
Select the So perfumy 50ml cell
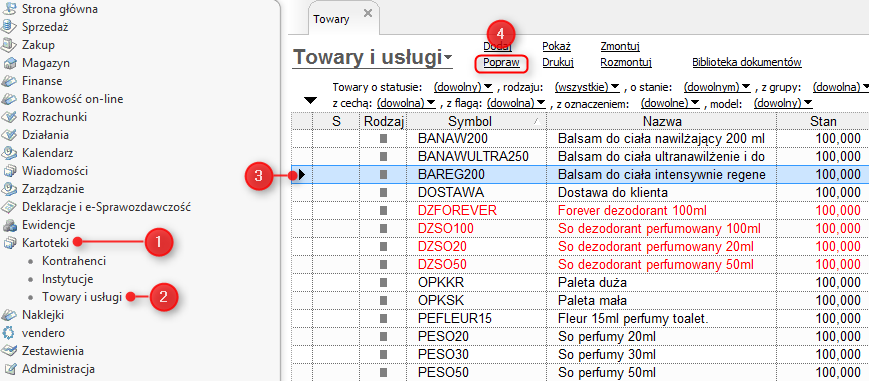[662, 372]
